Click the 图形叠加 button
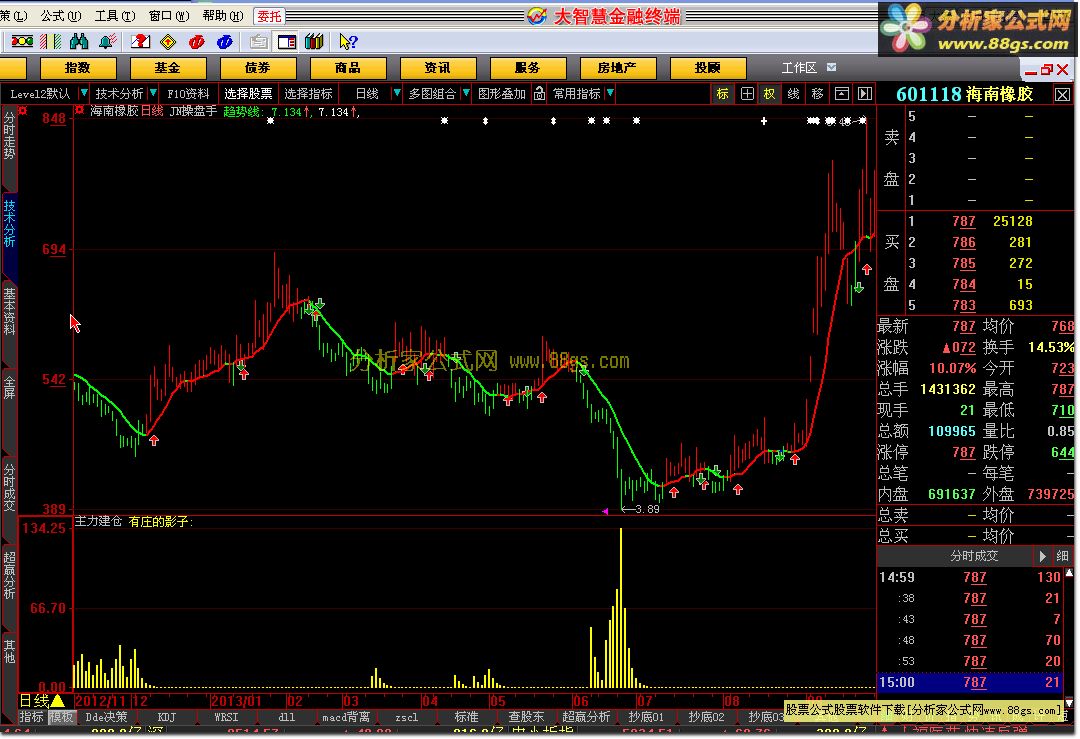The width and height of the screenshot is (1080, 739). 502,94
